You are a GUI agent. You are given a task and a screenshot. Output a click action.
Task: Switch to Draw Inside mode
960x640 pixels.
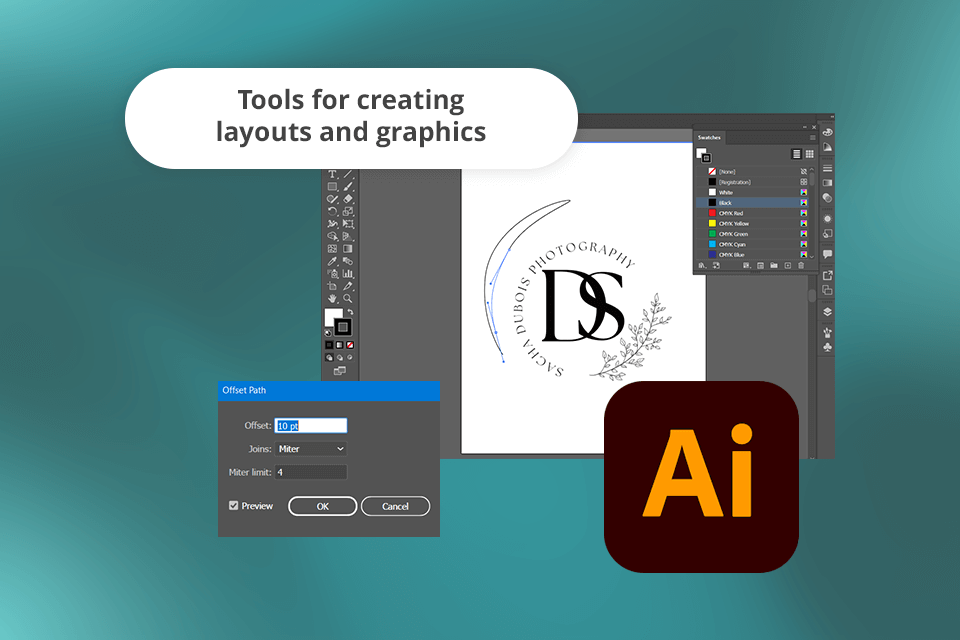[350, 358]
